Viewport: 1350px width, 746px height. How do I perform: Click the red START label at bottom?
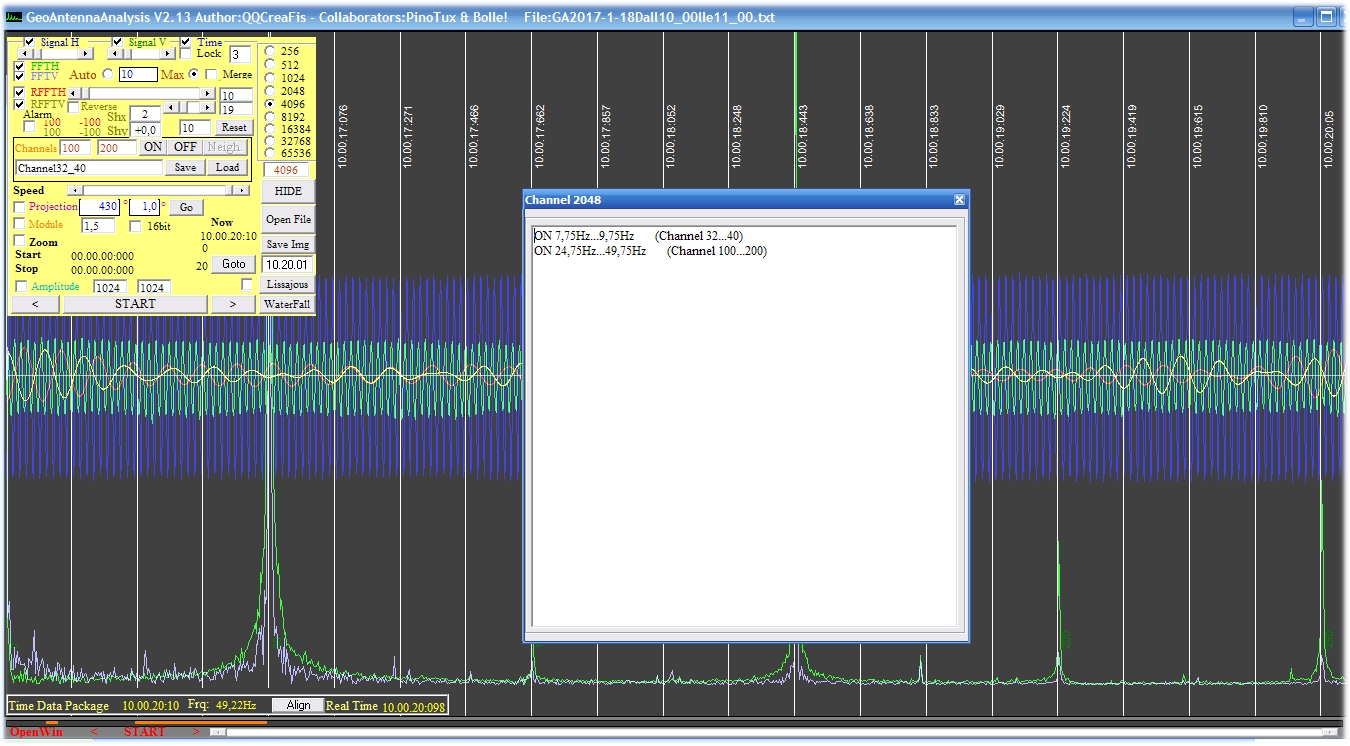(144, 732)
